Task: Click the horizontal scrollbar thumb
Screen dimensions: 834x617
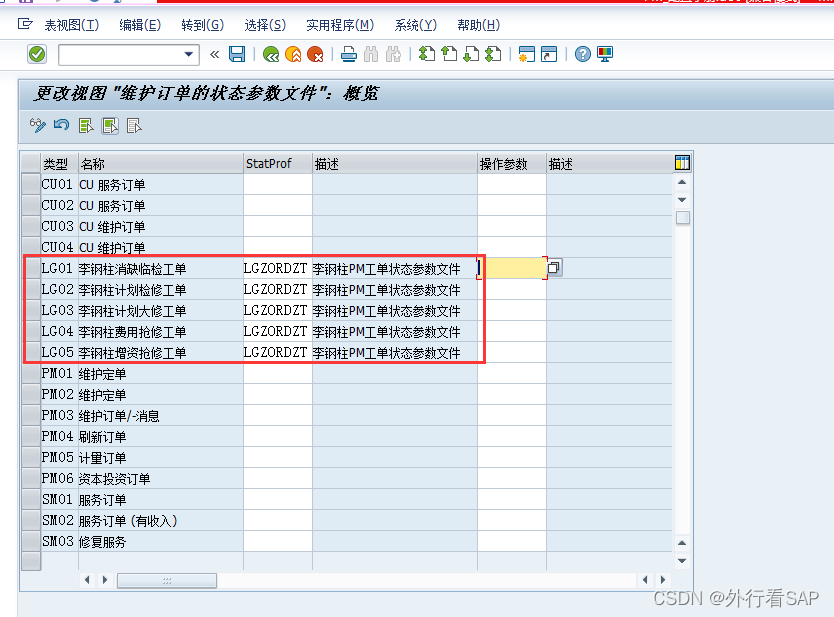Action: point(166,580)
